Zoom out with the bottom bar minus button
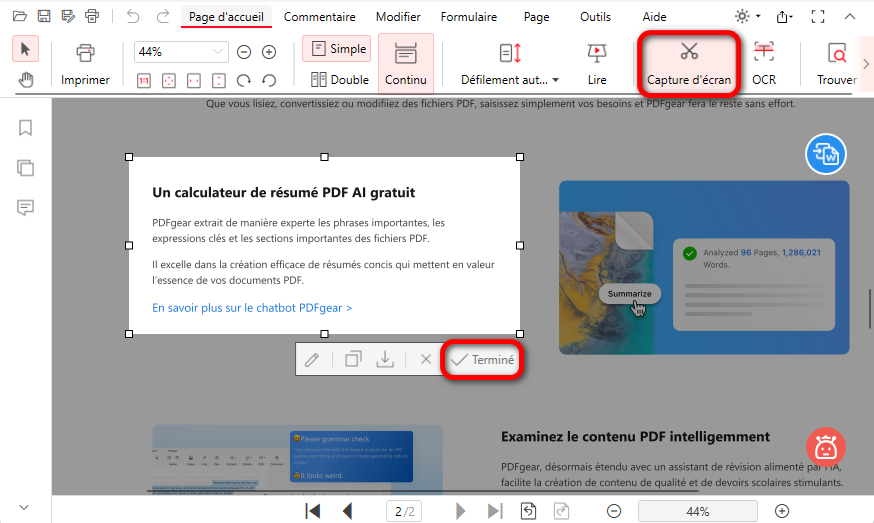Image resolution: width=874 pixels, height=523 pixels. click(614, 511)
